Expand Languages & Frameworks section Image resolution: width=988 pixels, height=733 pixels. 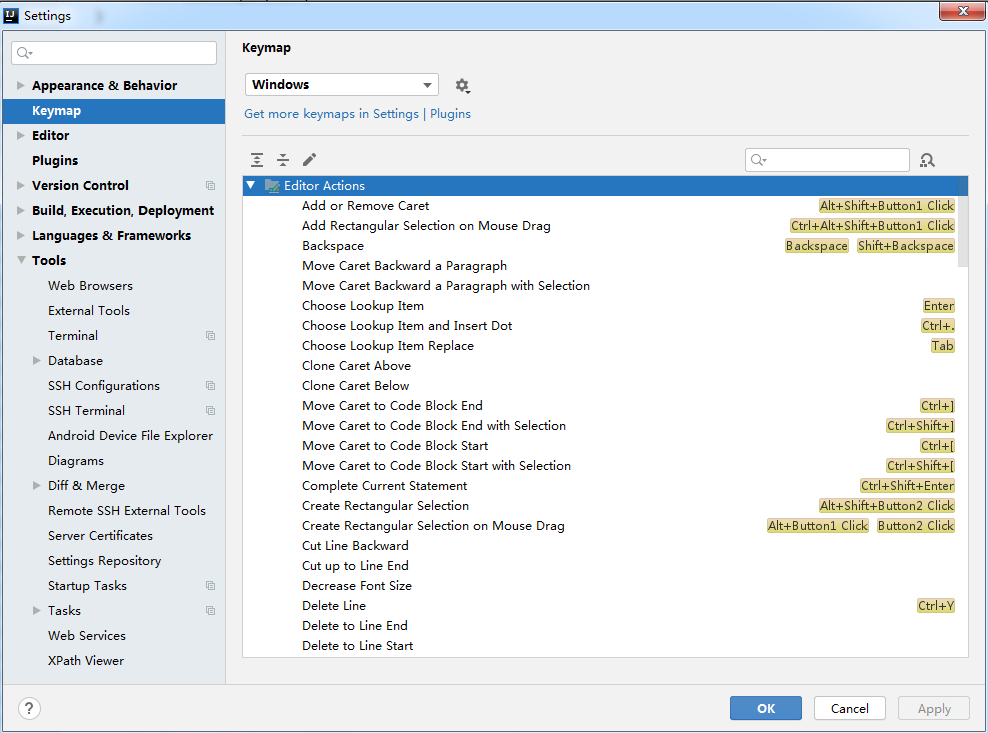click(20, 235)
